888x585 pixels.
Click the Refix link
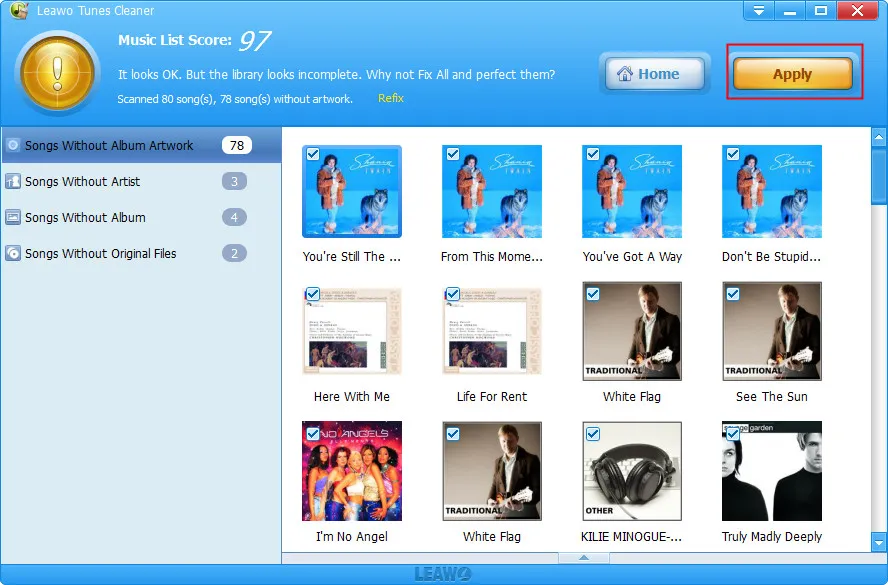pos(391,98)
